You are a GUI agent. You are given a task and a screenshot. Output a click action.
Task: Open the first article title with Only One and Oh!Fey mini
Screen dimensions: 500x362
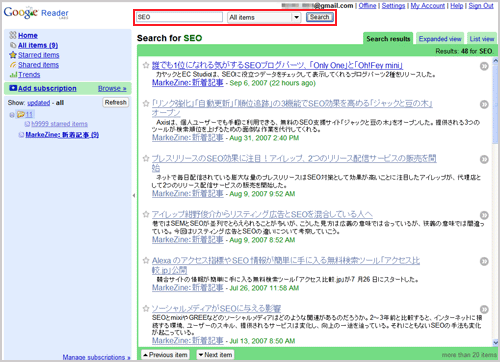pyautogui.click(x=277, y=65)
